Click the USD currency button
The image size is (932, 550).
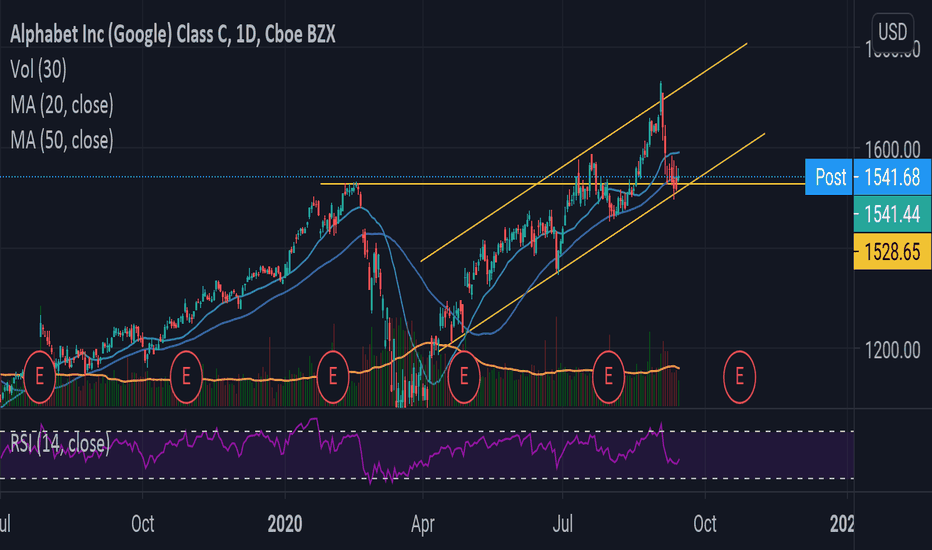click(x=892, y=32)
